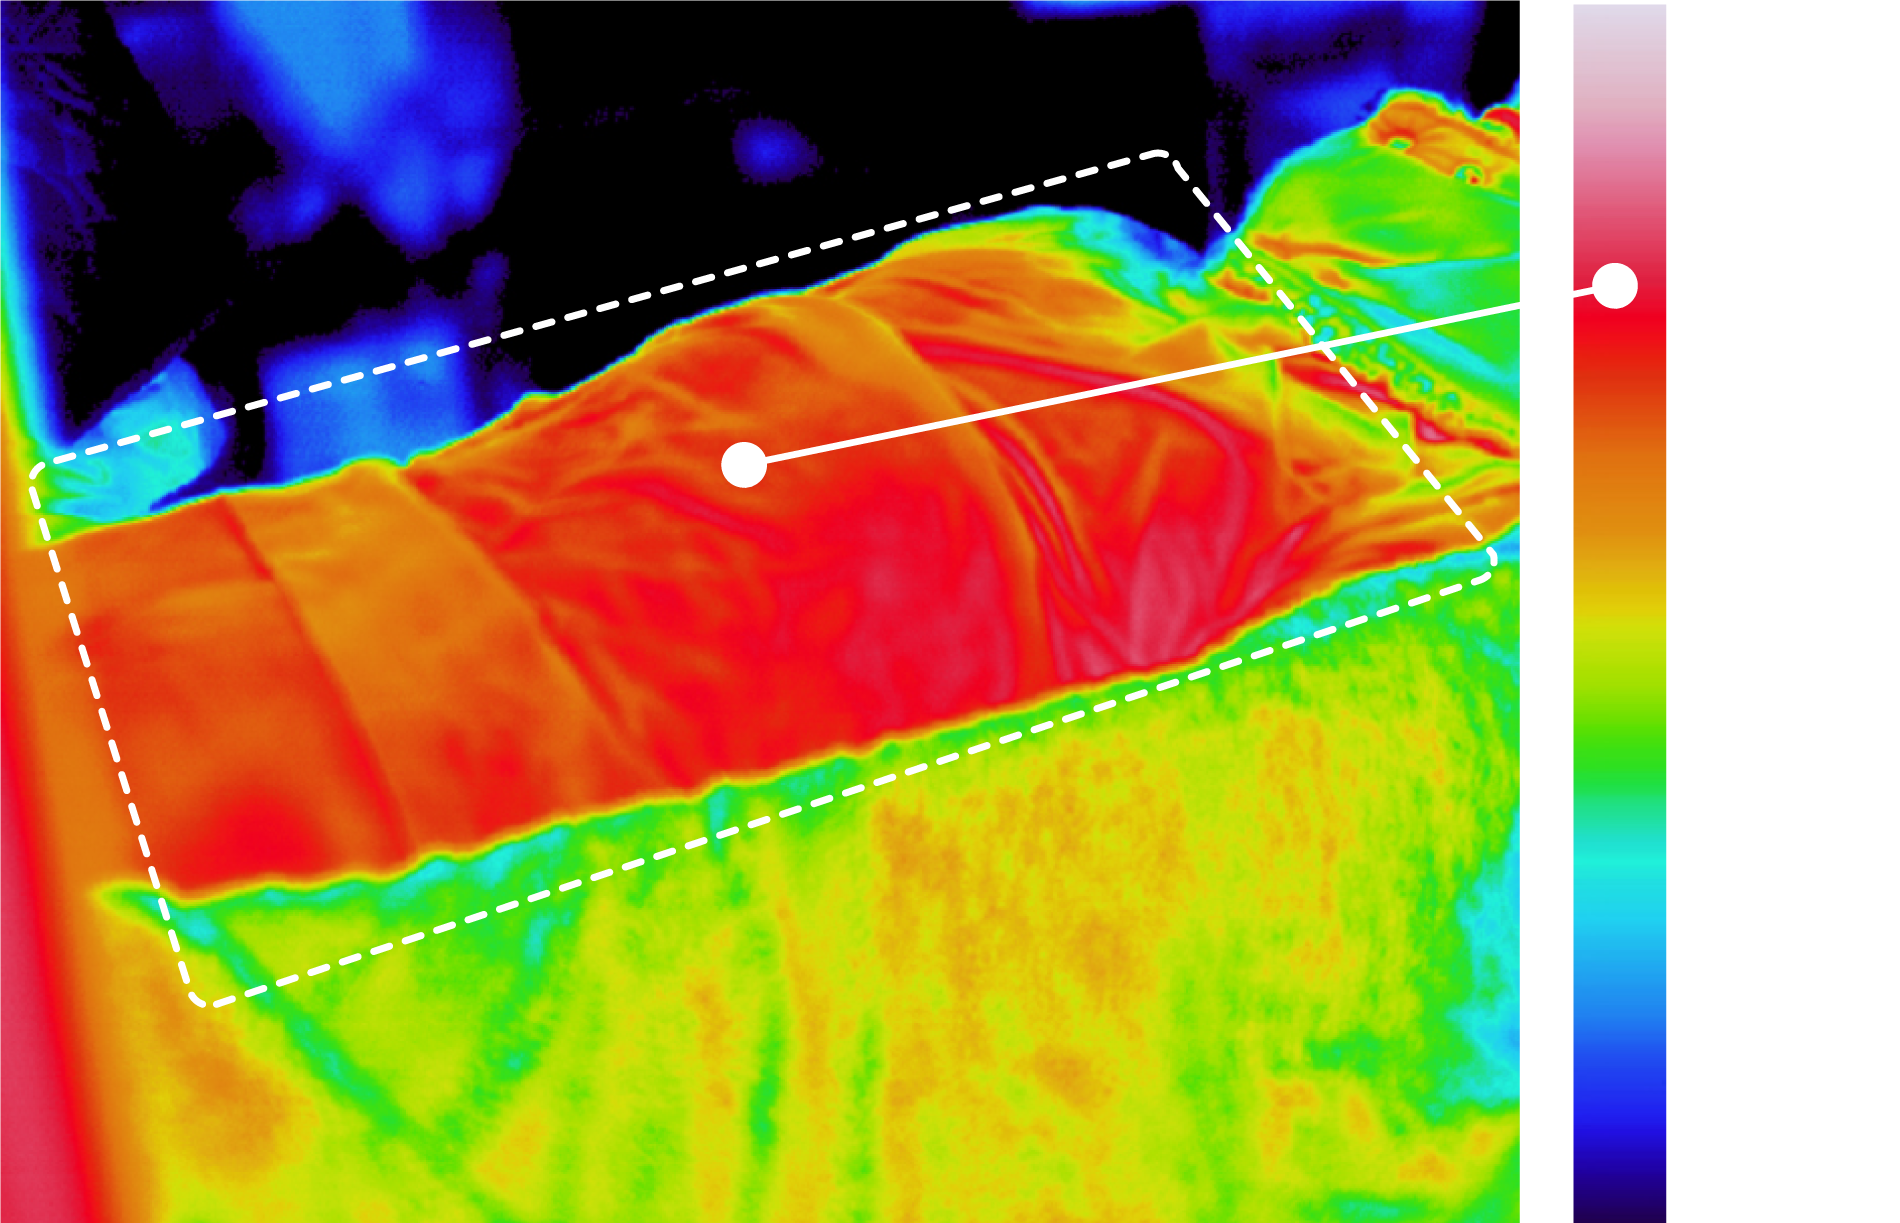Select the white marker dot on the color scale
Screen dimensions: 1900x1223
[x=1614, y=287]
